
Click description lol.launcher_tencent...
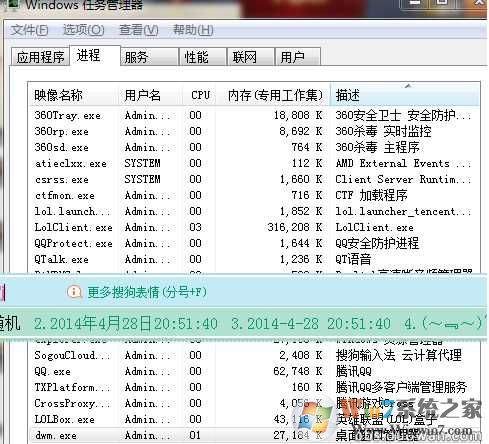point(403,211)
